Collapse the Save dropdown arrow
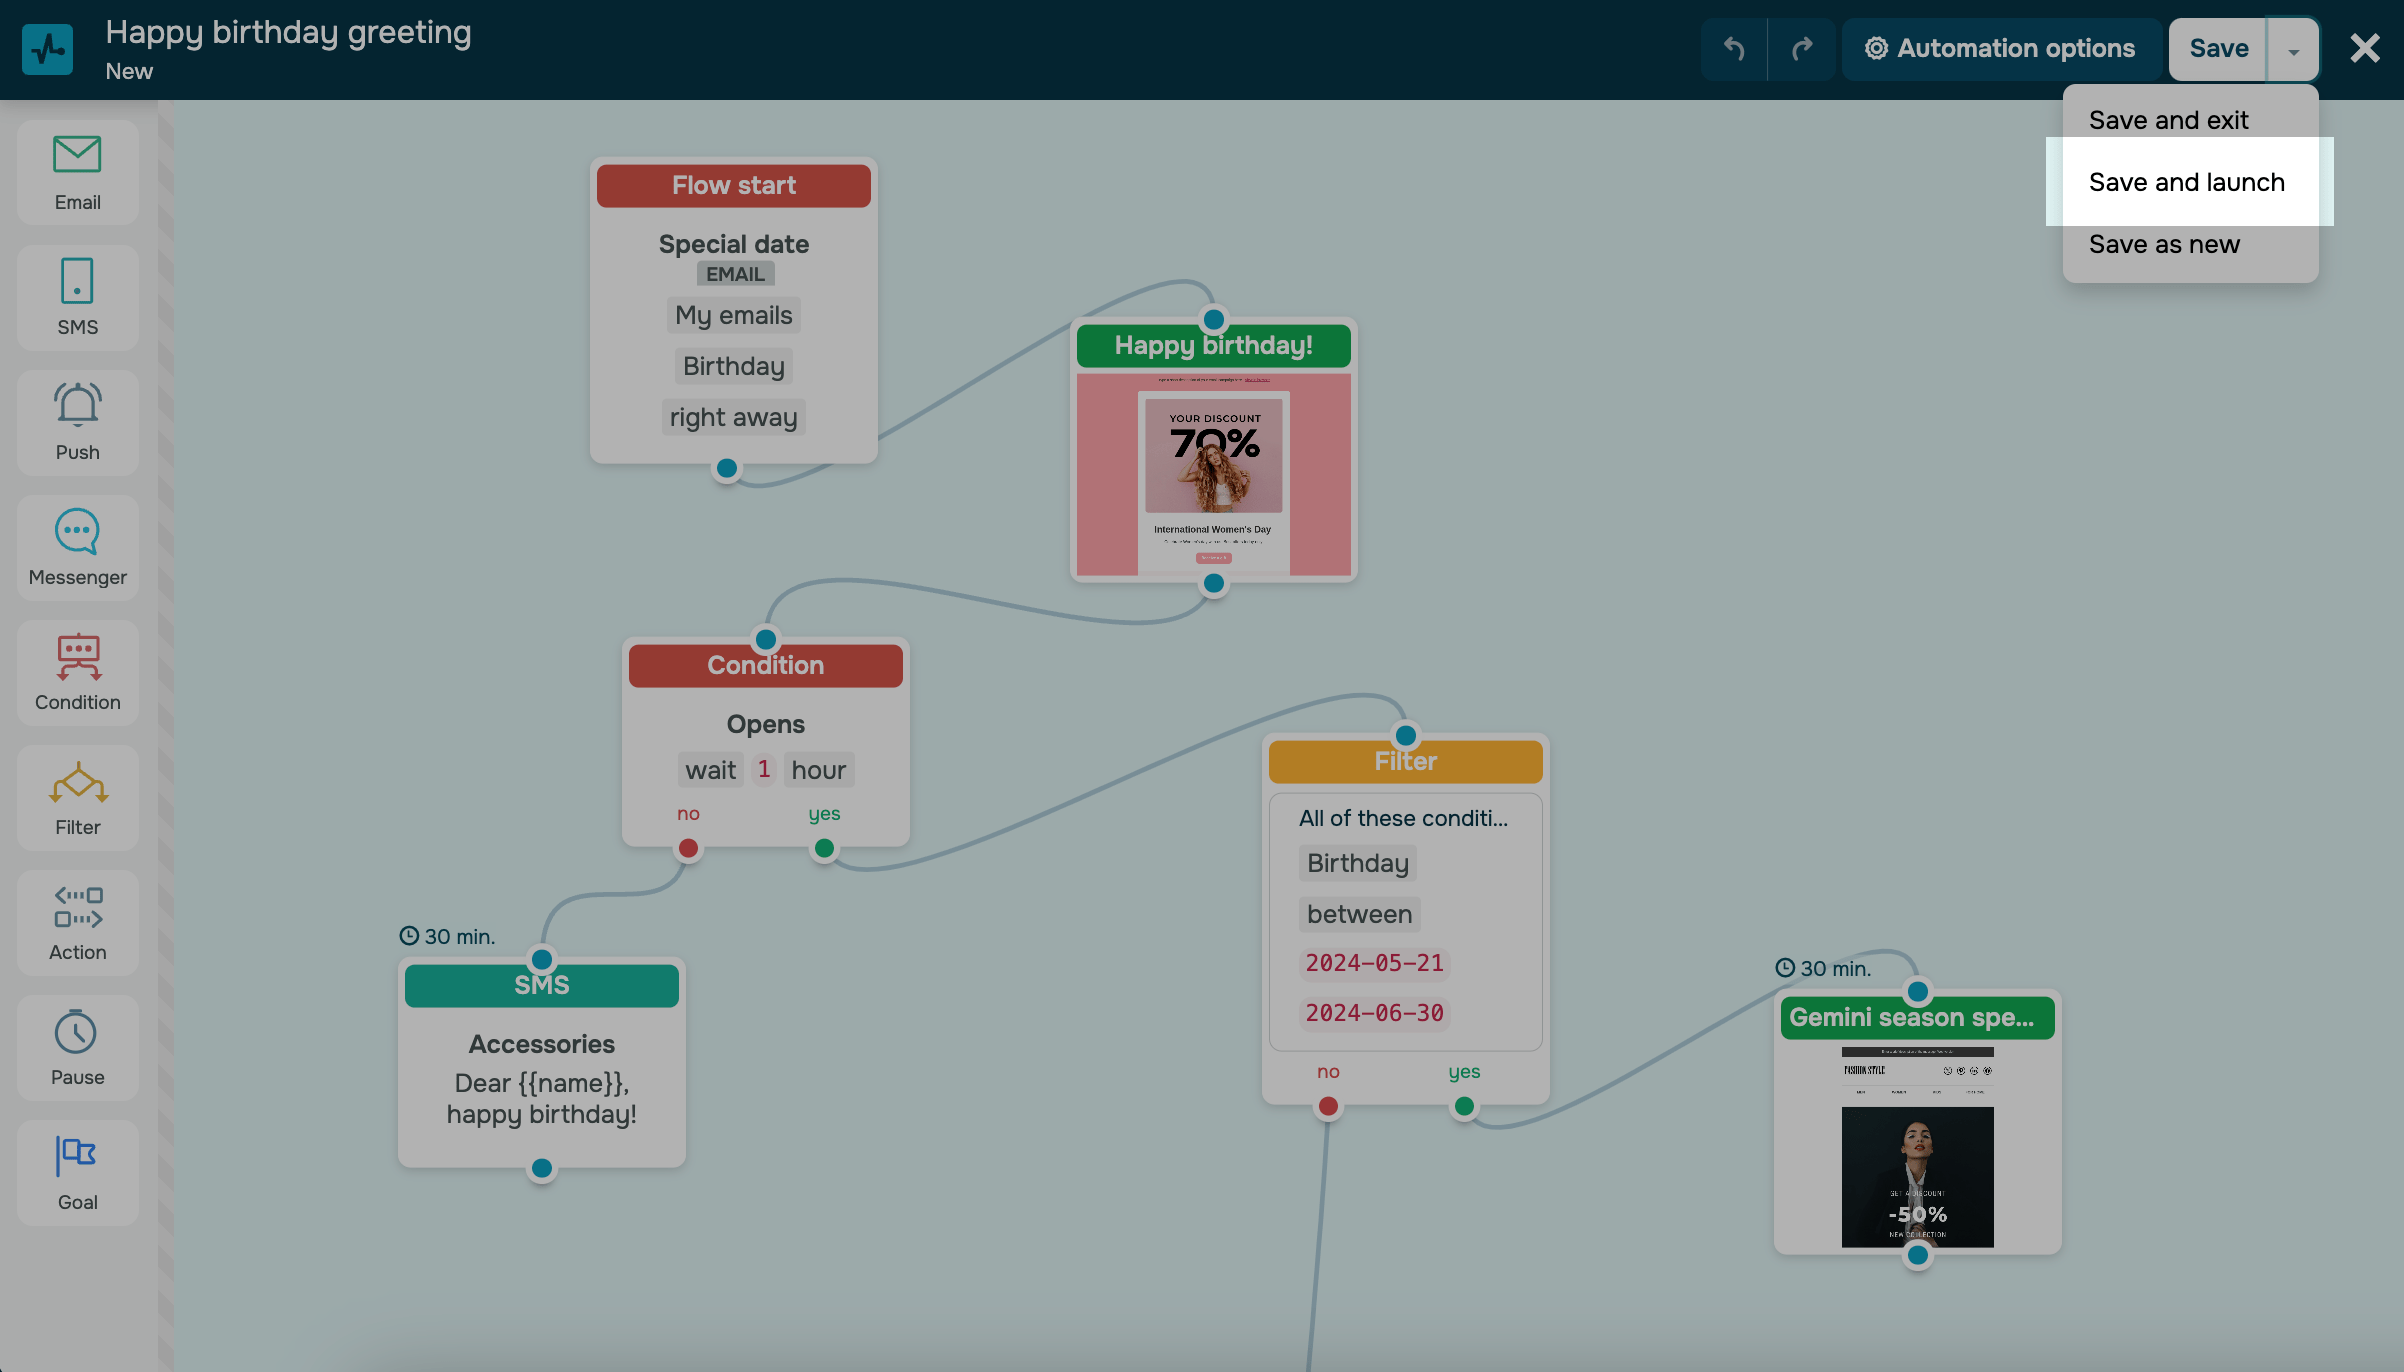Image resolution: width=2404 pixels, height=1372 pixels. (2293, 50)
